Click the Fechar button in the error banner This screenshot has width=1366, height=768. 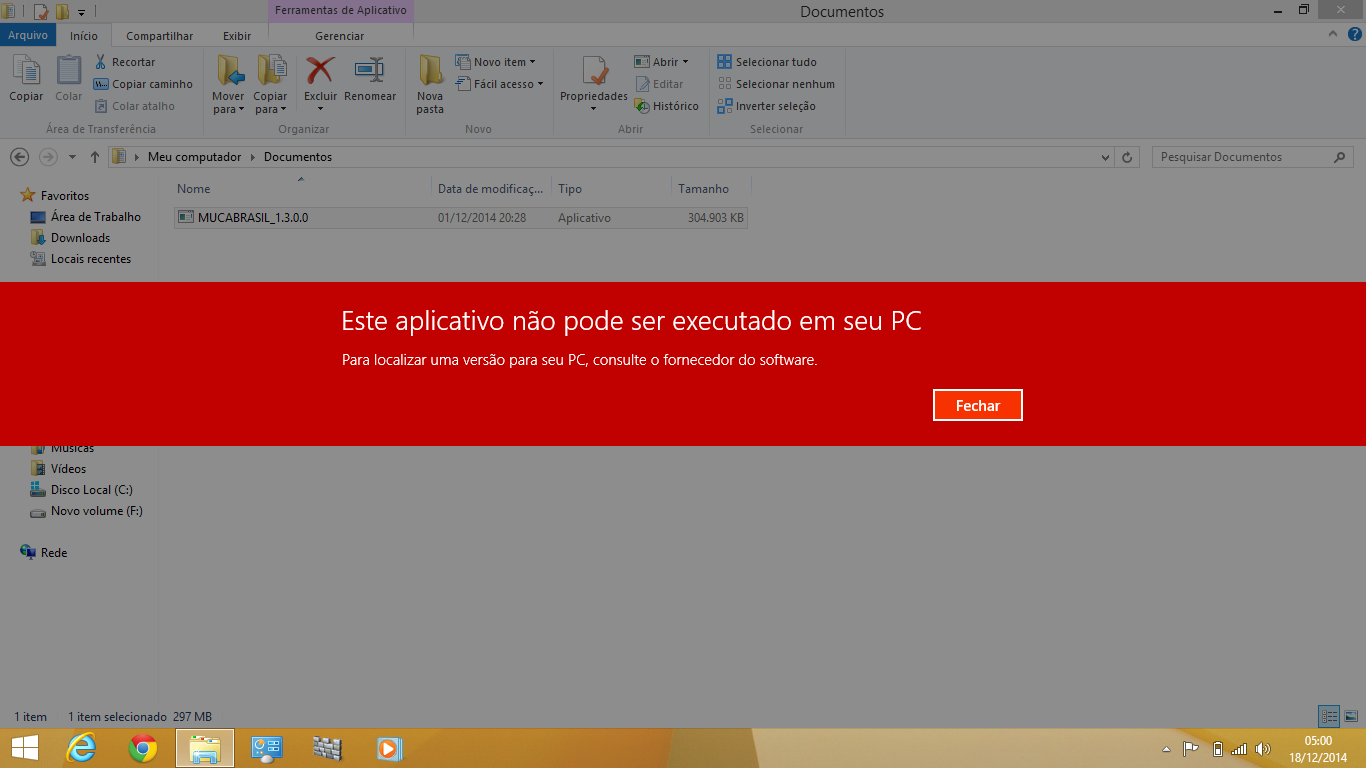pos(977,405)
